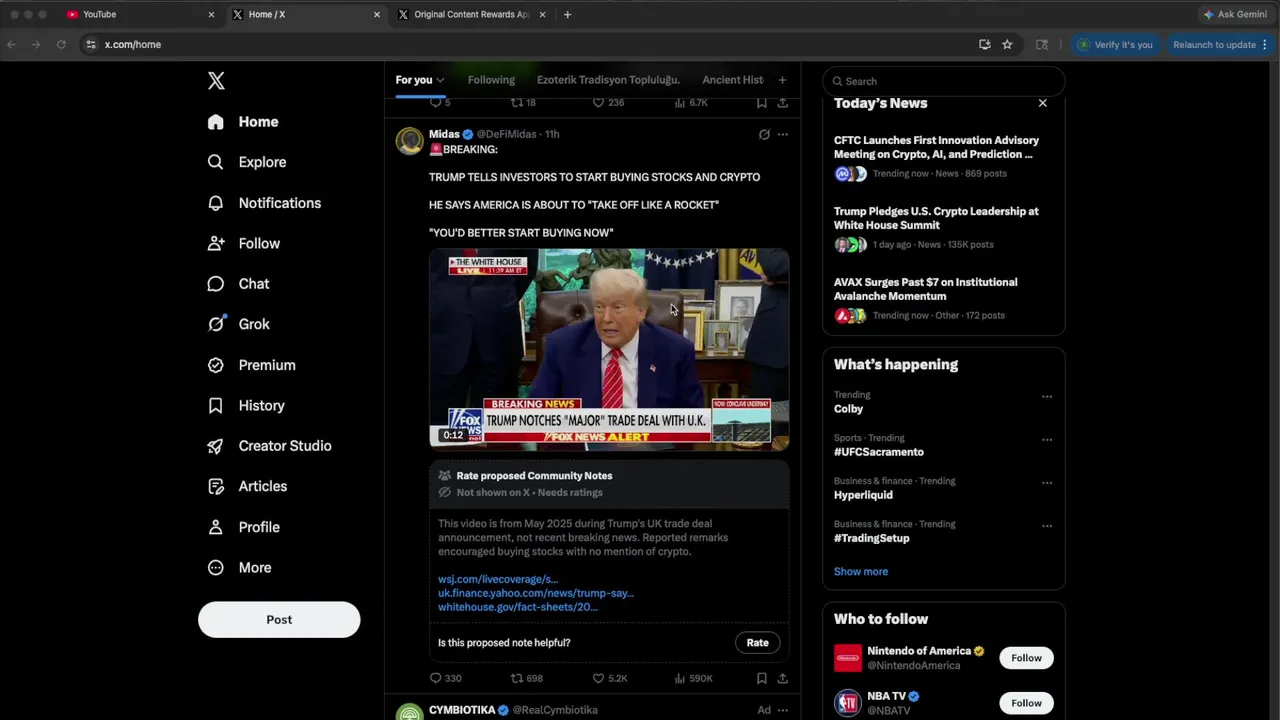Reply to the Midas post with 330 replies
Viewport: 1280px width, 720px height.
coord(446,678)
